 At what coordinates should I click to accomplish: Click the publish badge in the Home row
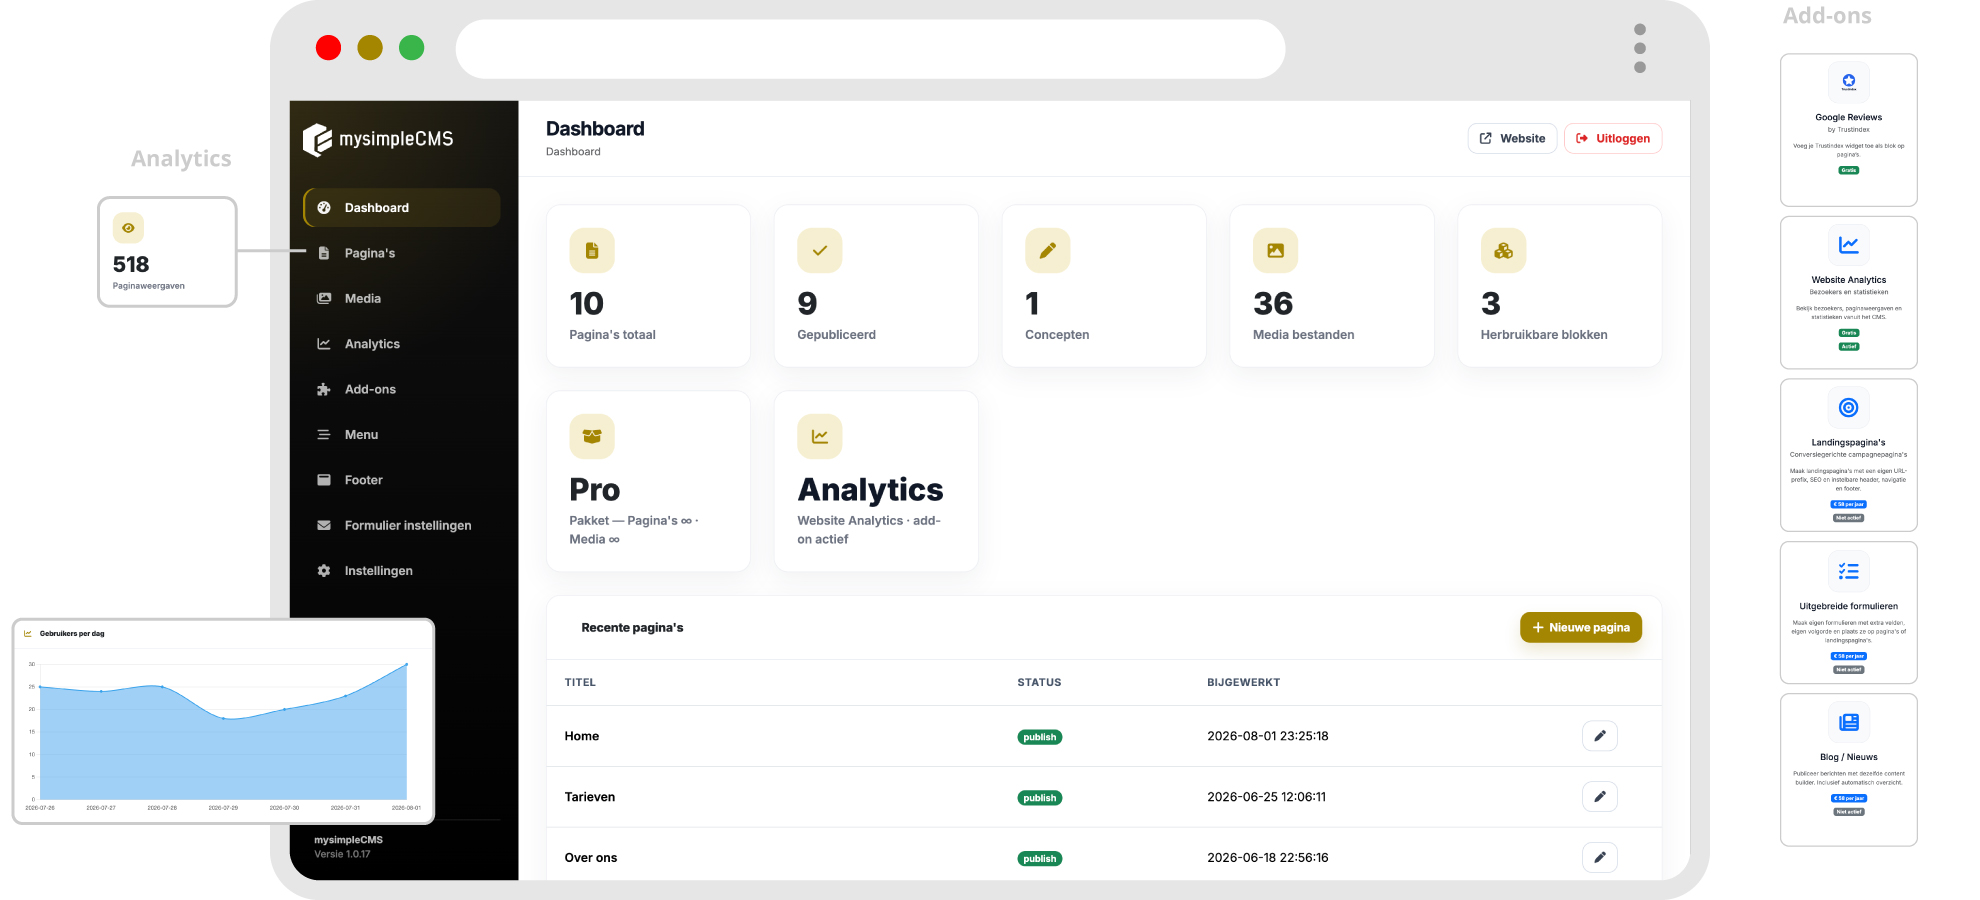1040,737
